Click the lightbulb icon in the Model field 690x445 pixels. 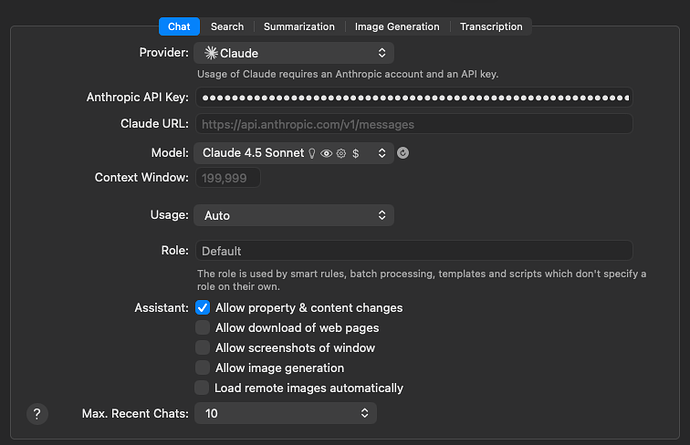(311, 153)
